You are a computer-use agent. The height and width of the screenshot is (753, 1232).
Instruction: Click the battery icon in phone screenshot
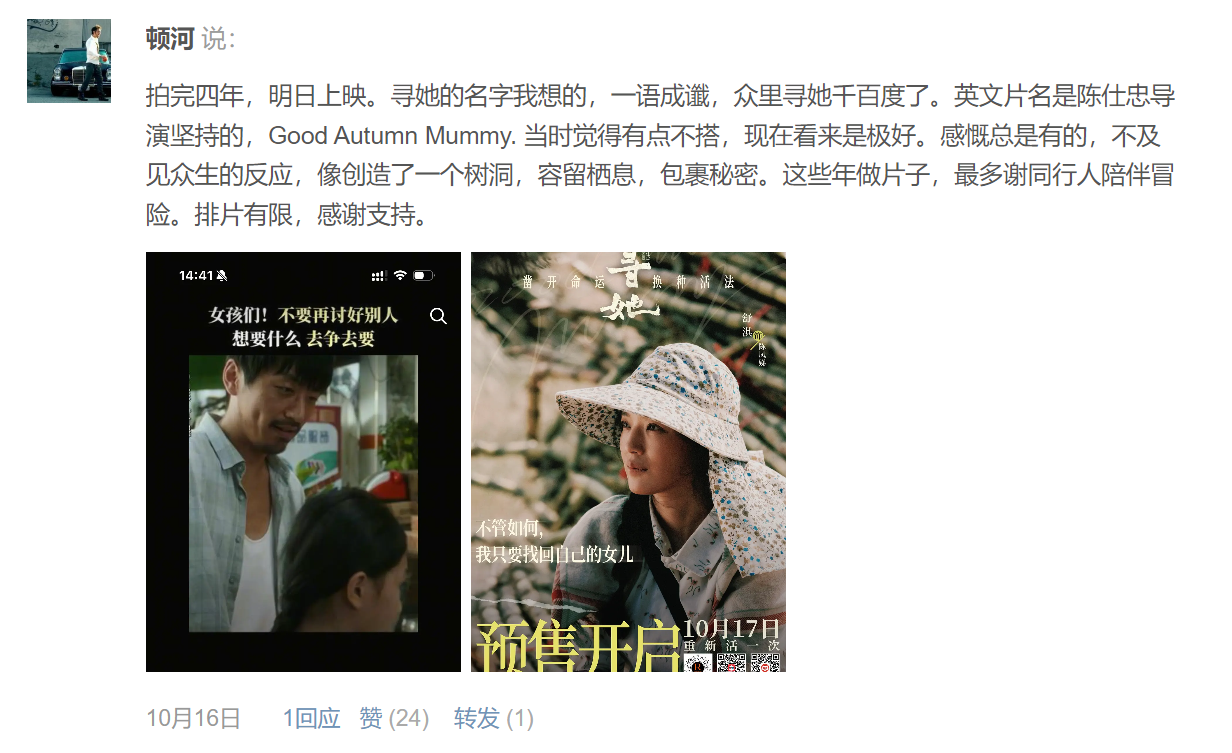[x=423, y=275]
